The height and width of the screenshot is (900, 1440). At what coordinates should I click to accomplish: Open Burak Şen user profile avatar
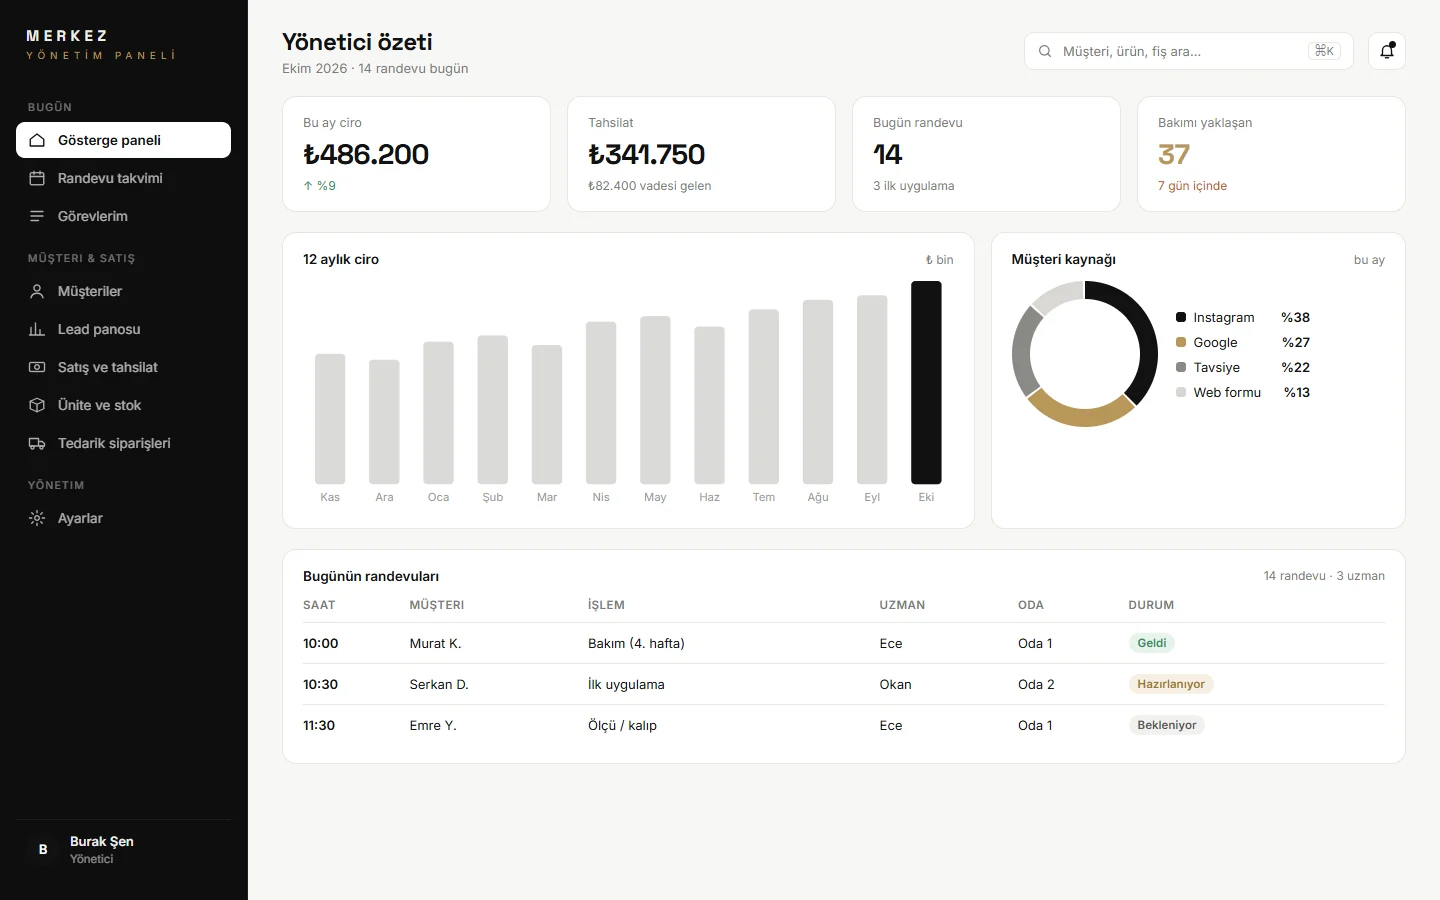point(43,849)
